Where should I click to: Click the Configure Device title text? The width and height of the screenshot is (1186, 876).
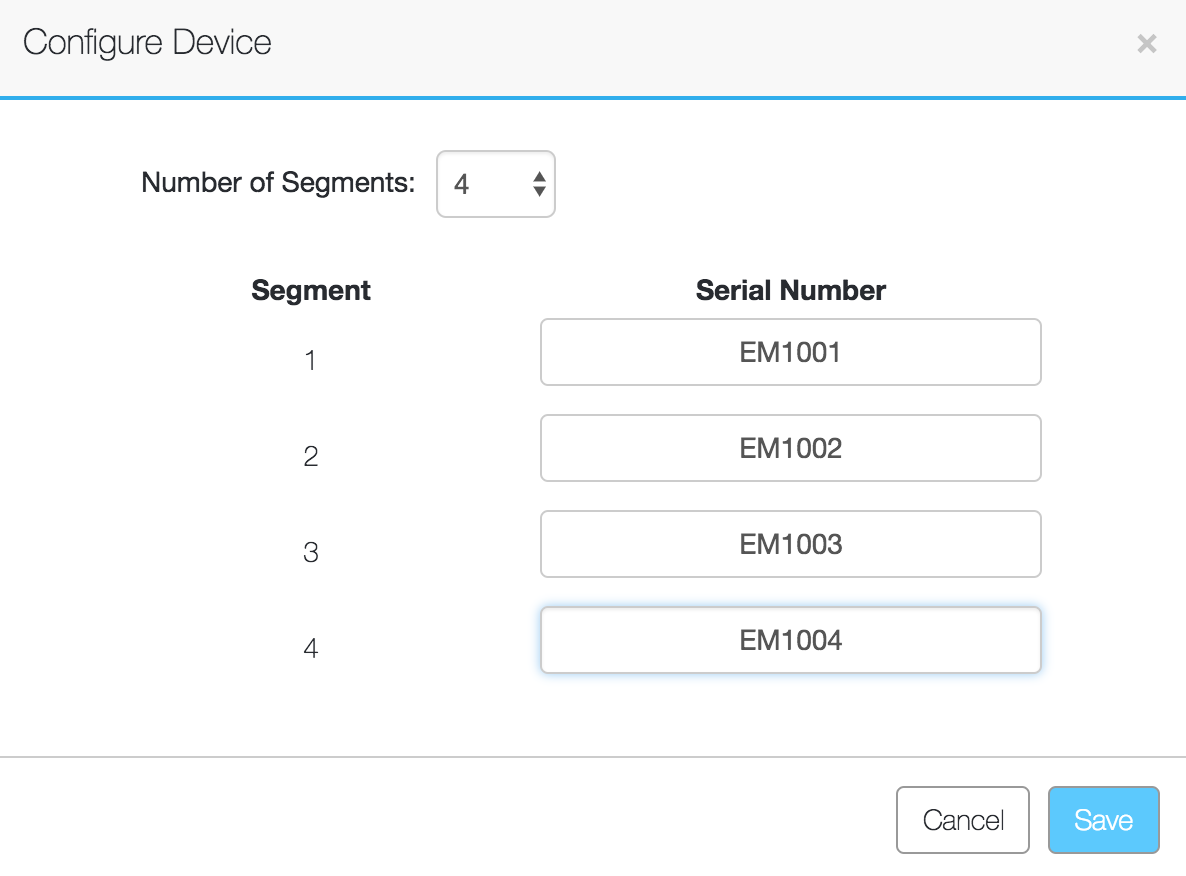click(x=147, y=43)
